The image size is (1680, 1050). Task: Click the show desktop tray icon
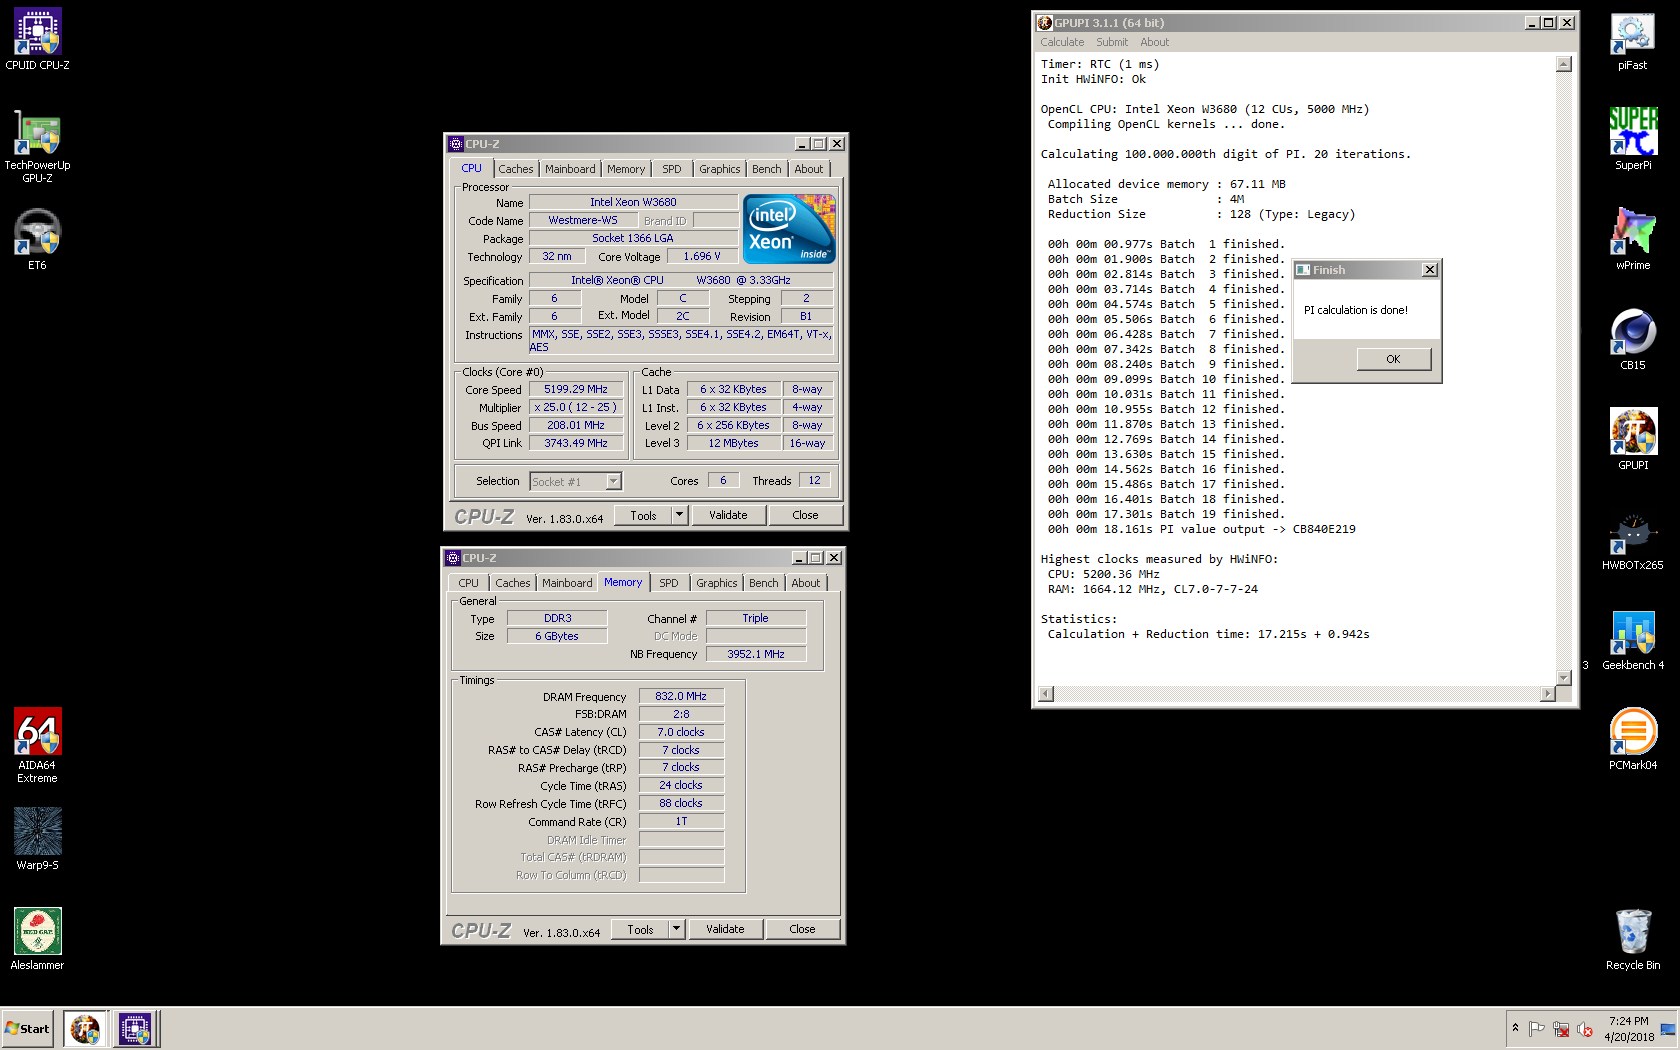pos(1667,1029)
